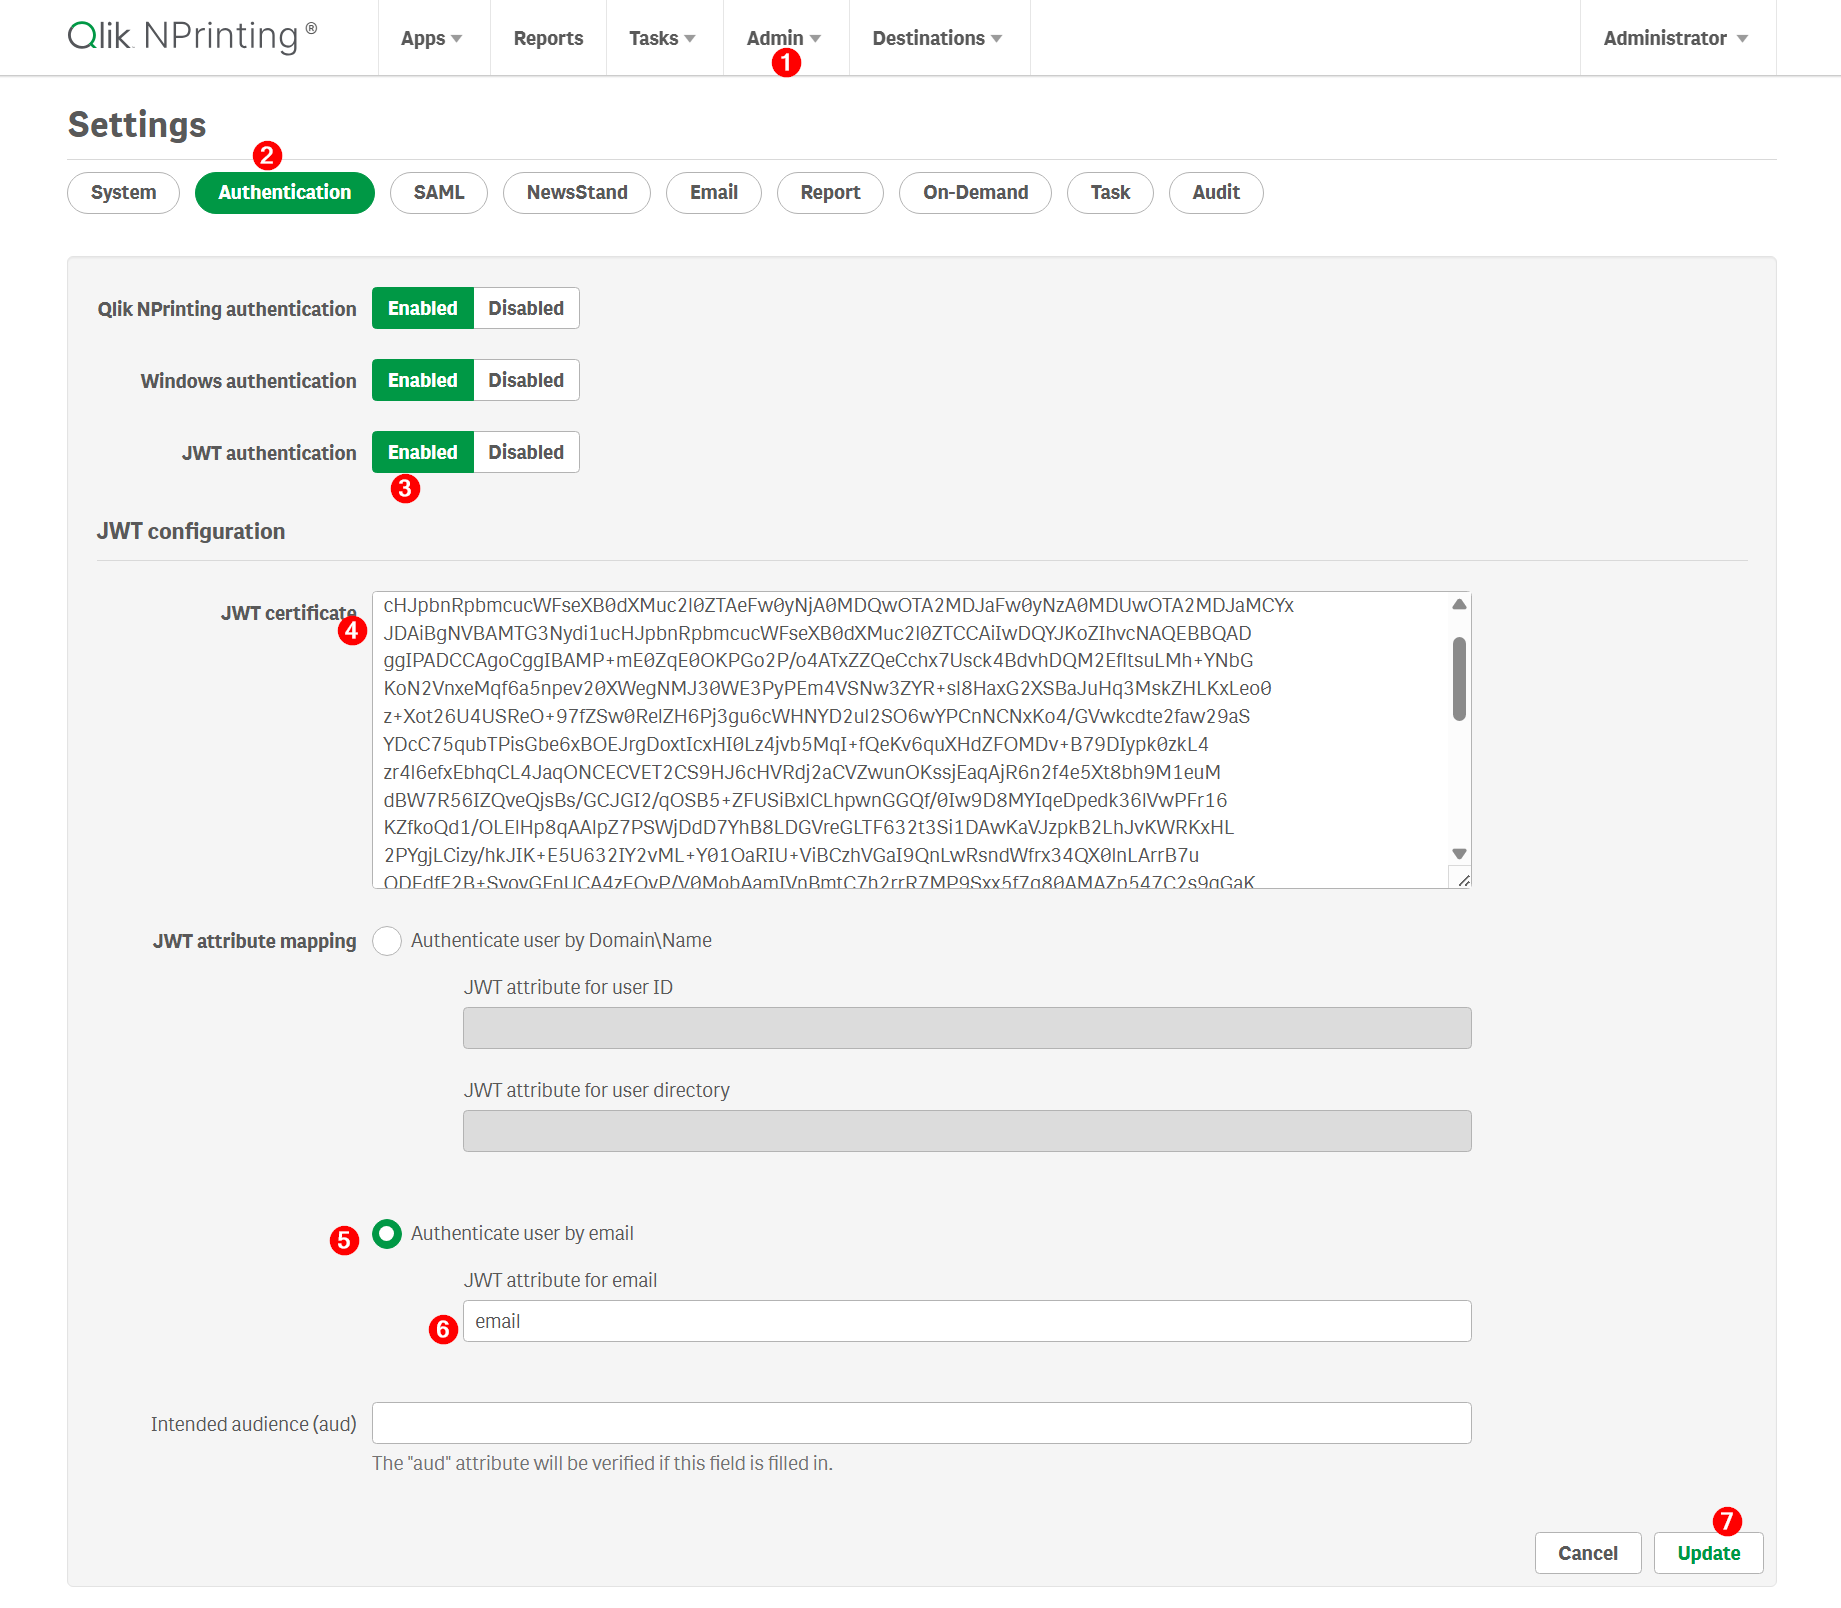Expand the Destinations dropdown
The width and height of the screenshot is (1841, 1608).
(x=936, y=38)
